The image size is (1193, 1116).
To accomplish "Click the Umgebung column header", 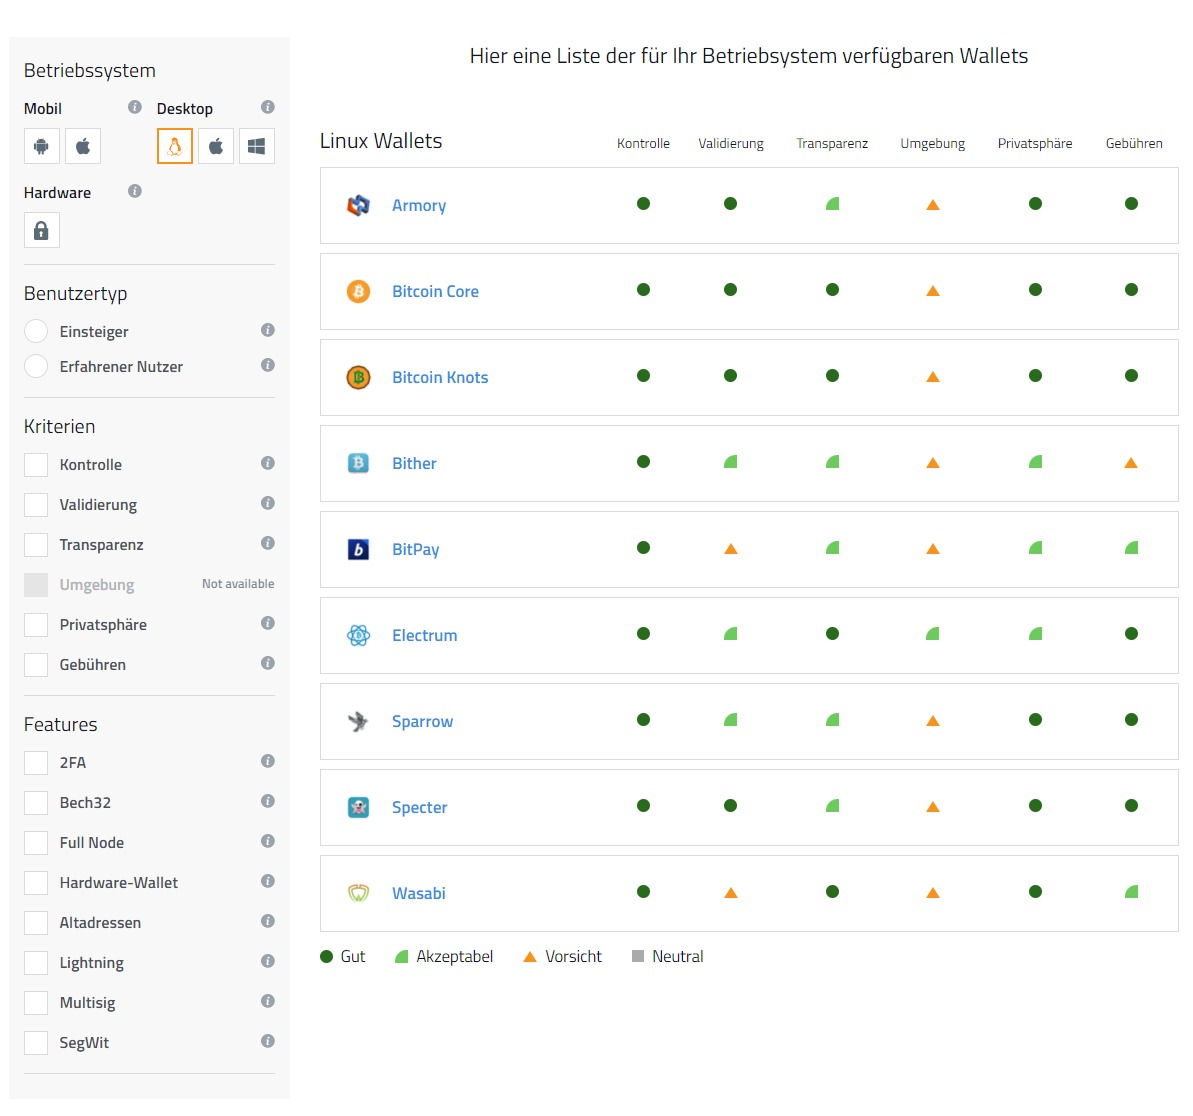I will point(933,143).
